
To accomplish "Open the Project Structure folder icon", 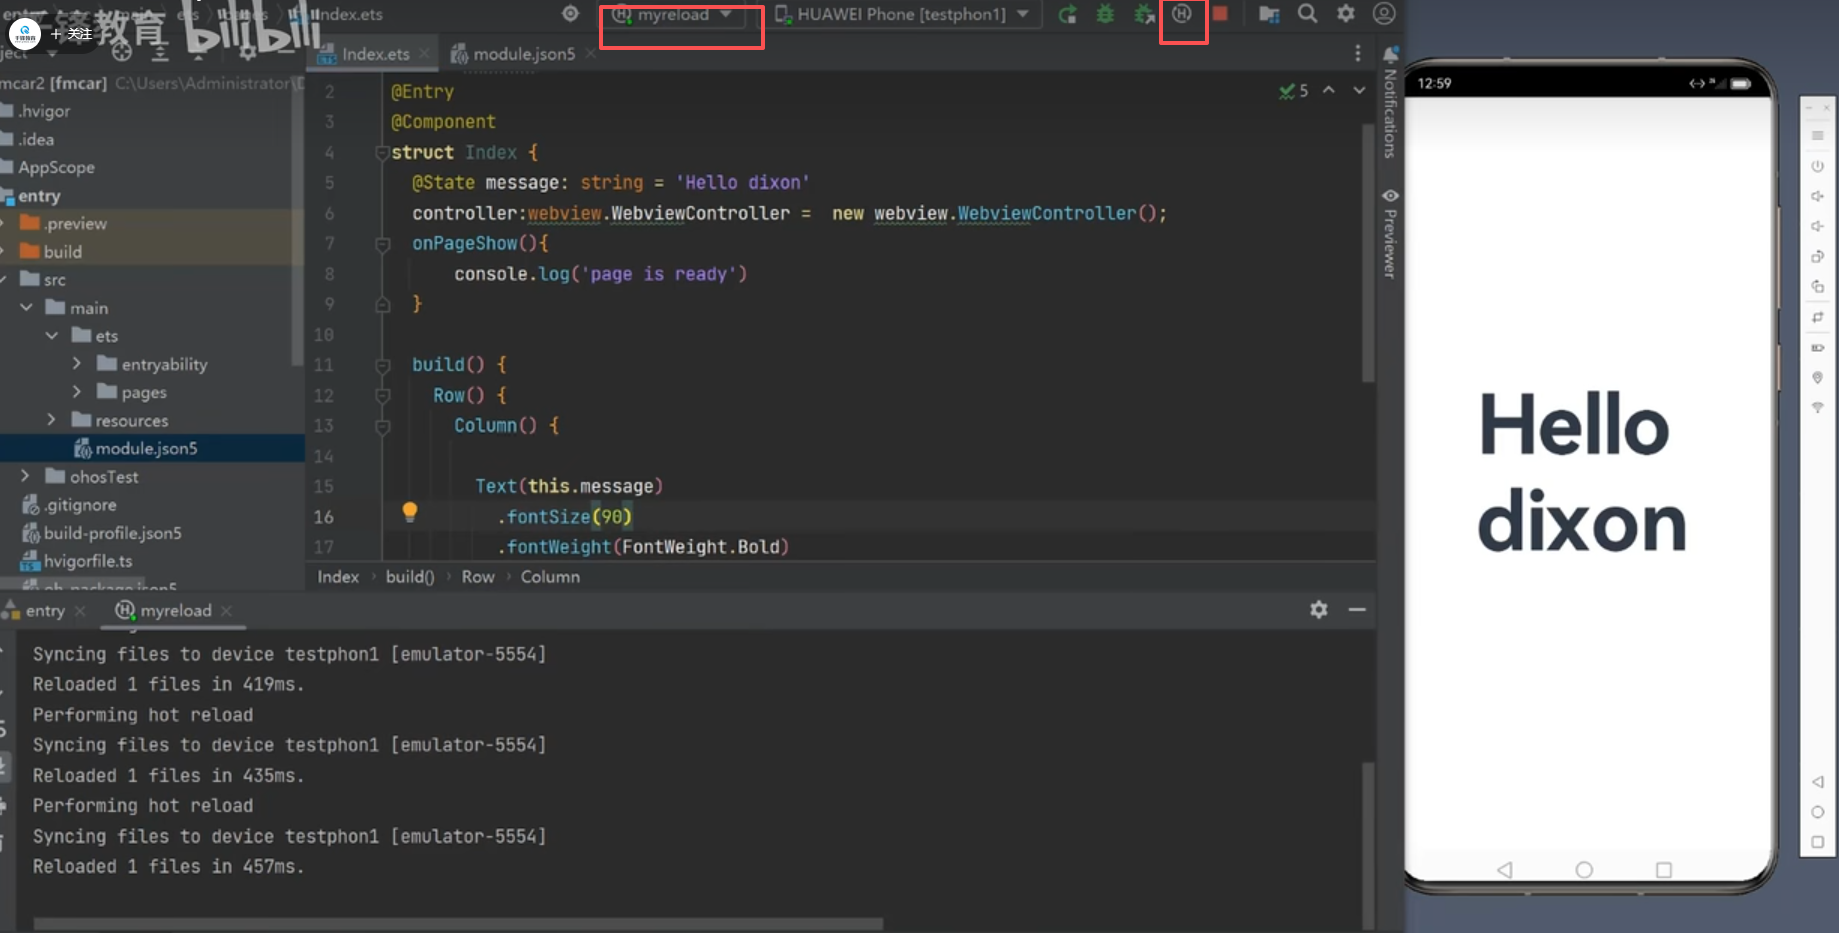I will click(1269, 14).
